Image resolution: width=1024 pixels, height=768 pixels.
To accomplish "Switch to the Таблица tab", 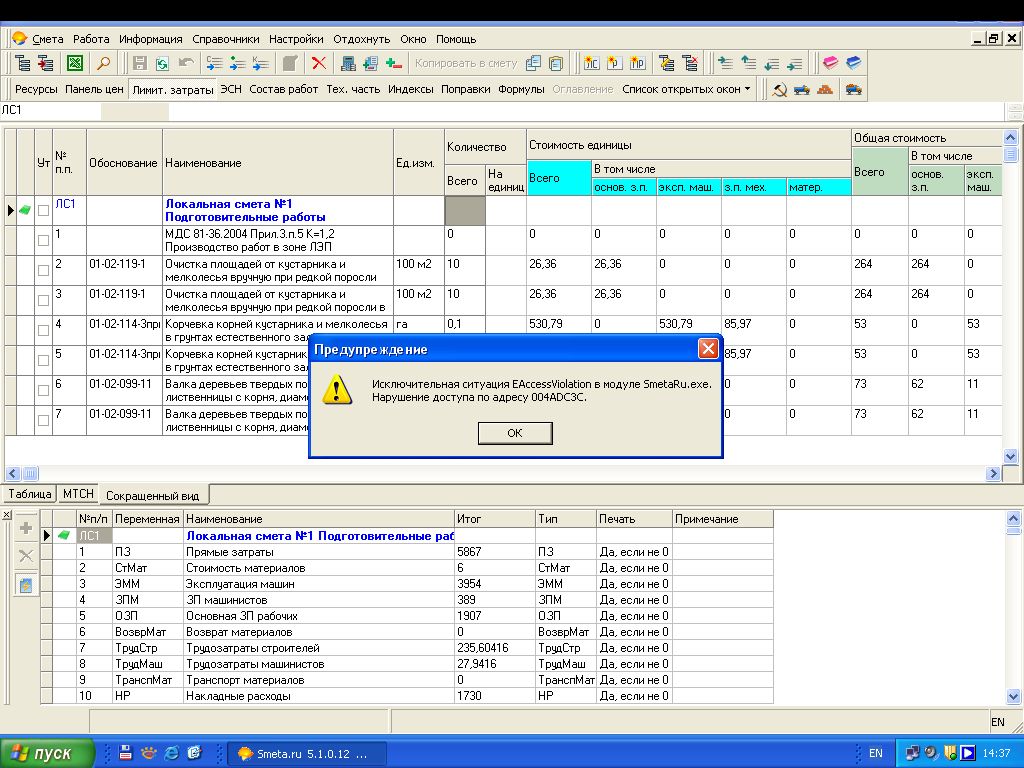I will point(29,494).
